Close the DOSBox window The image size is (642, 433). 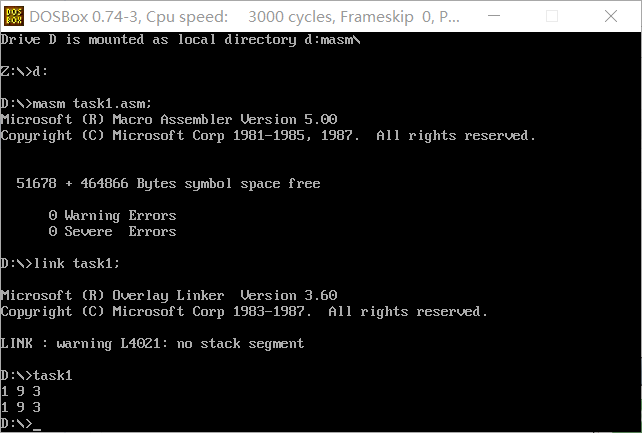pyautogui.click(x=611, y=16)
